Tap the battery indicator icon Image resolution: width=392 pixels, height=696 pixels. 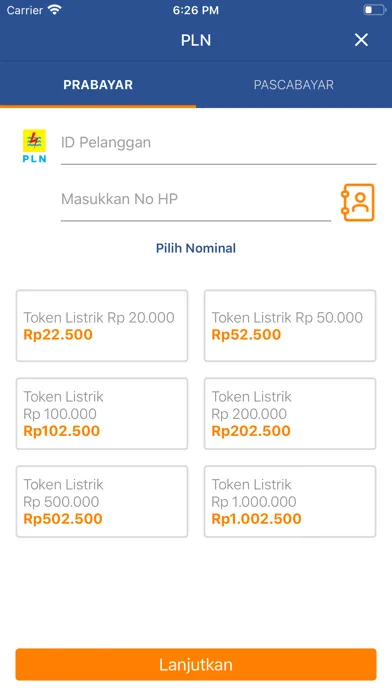pos(374,10)
